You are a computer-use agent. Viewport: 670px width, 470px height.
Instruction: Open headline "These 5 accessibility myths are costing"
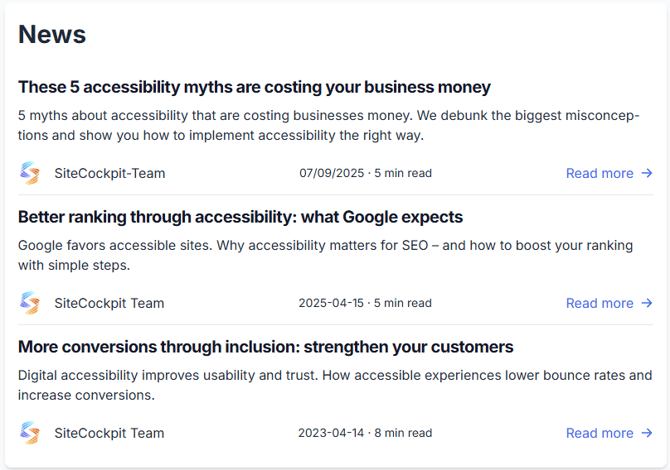(254, 87)
